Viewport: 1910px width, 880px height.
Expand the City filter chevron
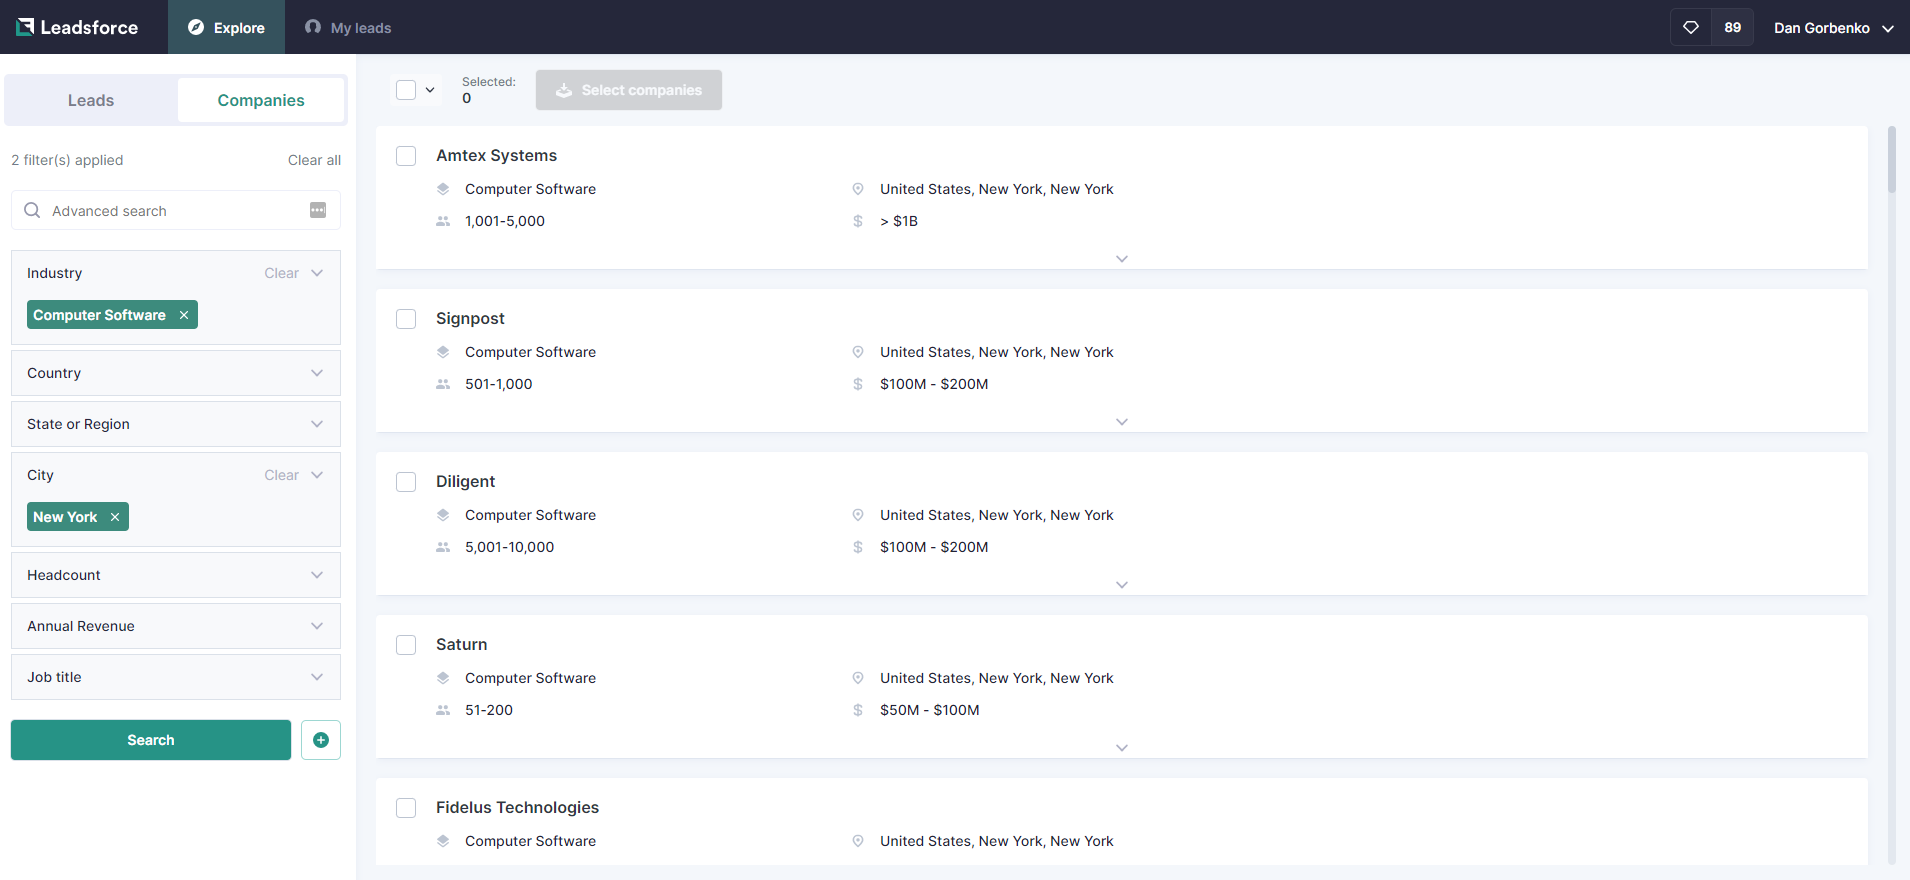tap(317, 475)
